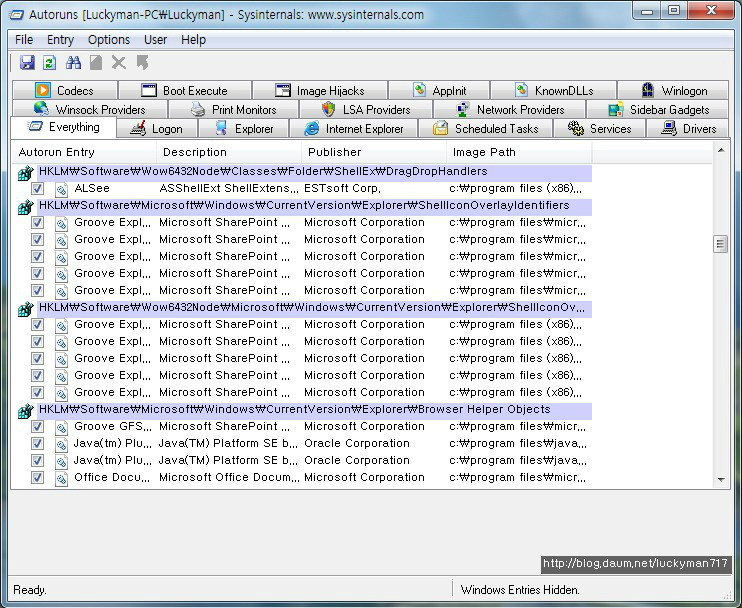The image size is (742, 608).
Task: Uncheck the Office Docu... entry checkbox
Action: [x=37, y=478]
